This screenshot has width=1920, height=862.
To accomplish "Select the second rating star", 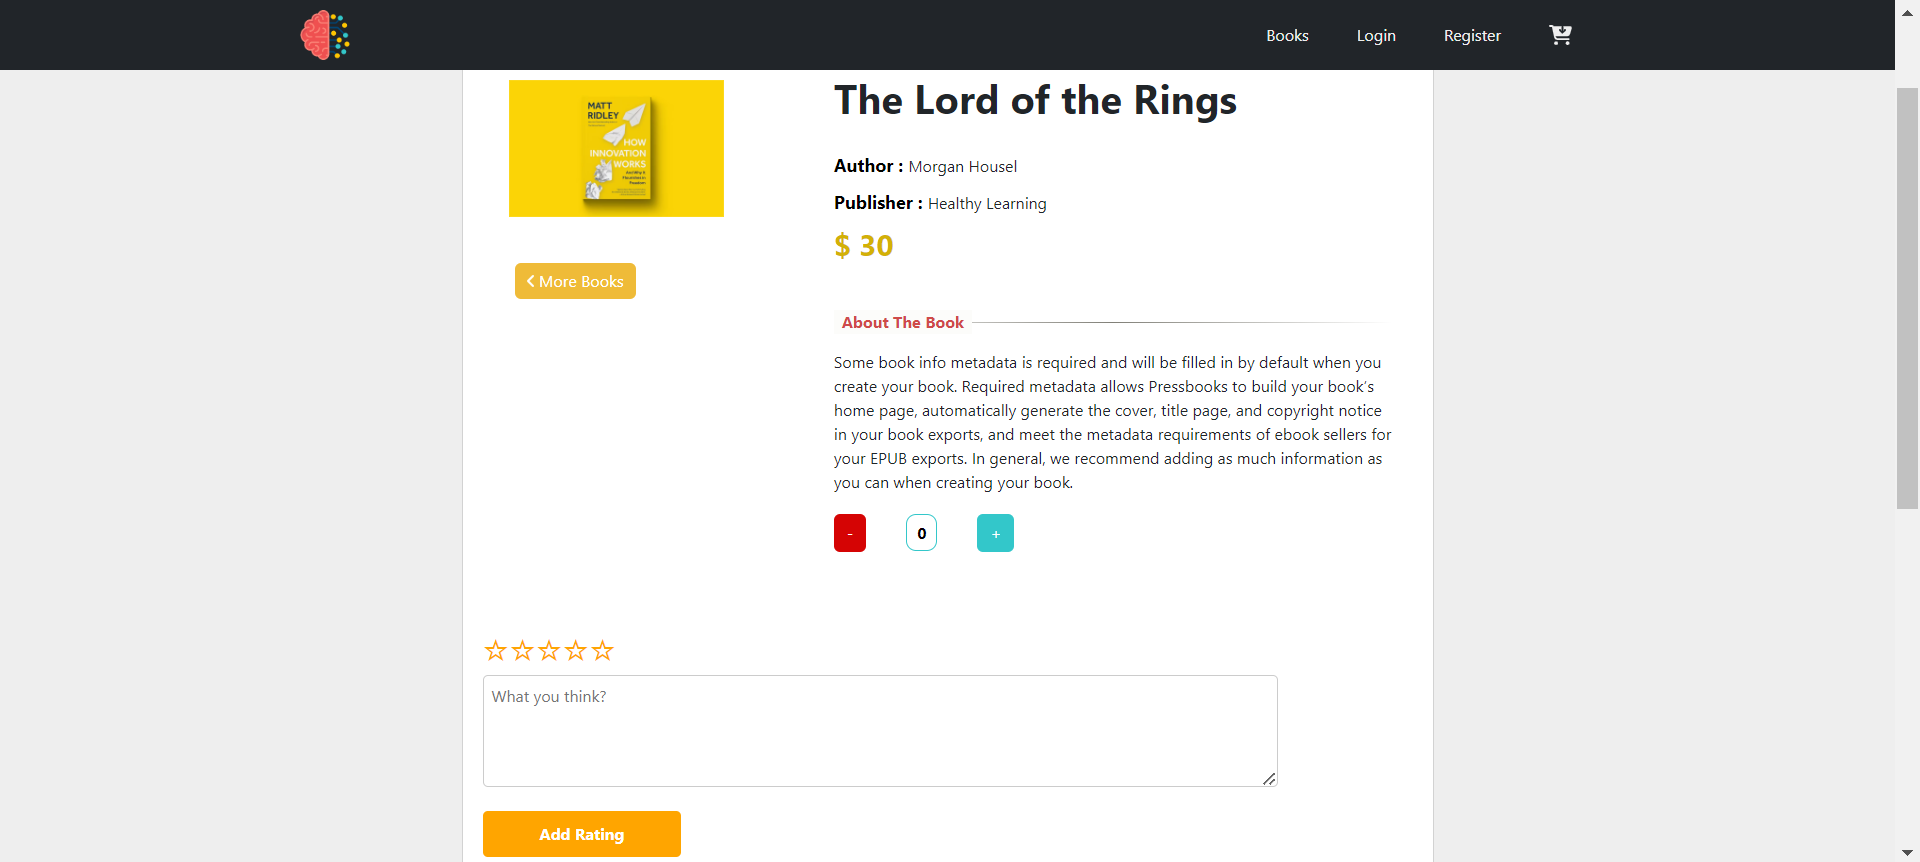I will (522, 651).
